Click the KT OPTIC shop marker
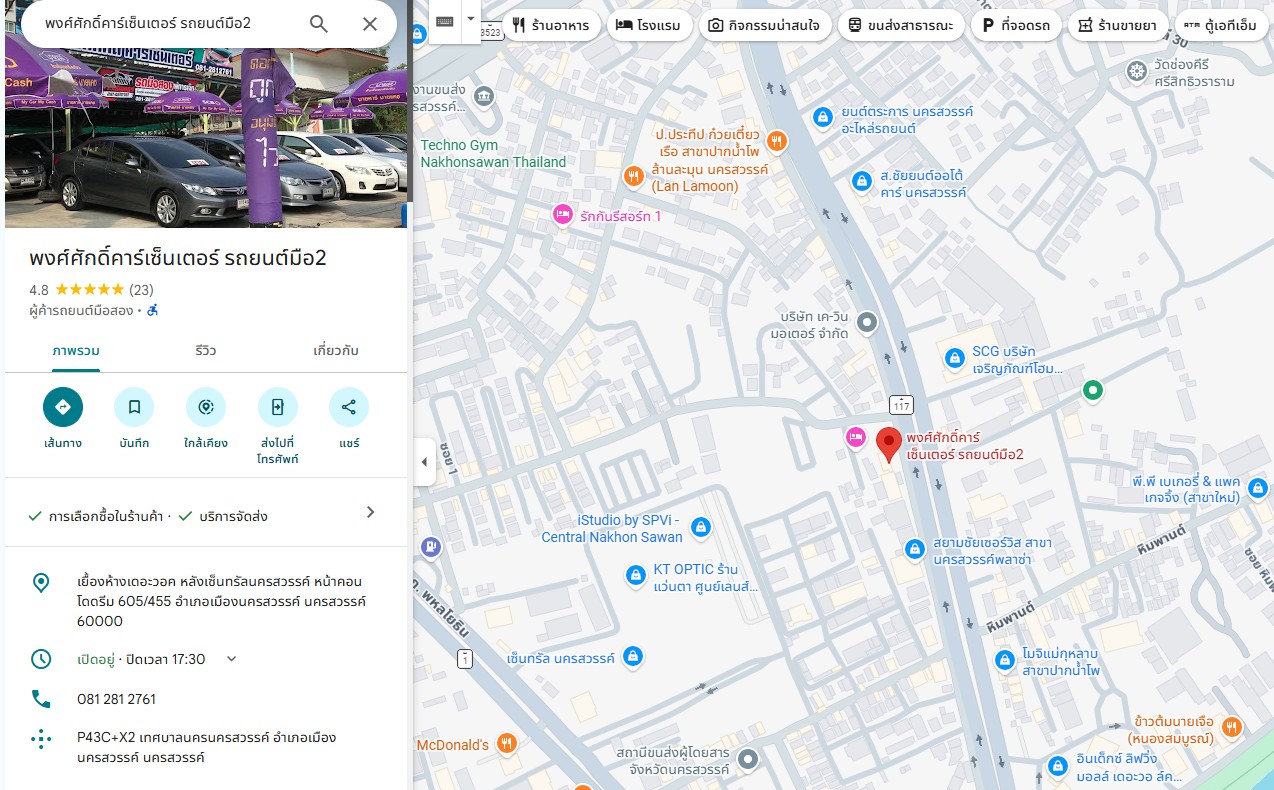This screenshot has width=1274, height=790. pyautogui.click(x=635, y=575)
